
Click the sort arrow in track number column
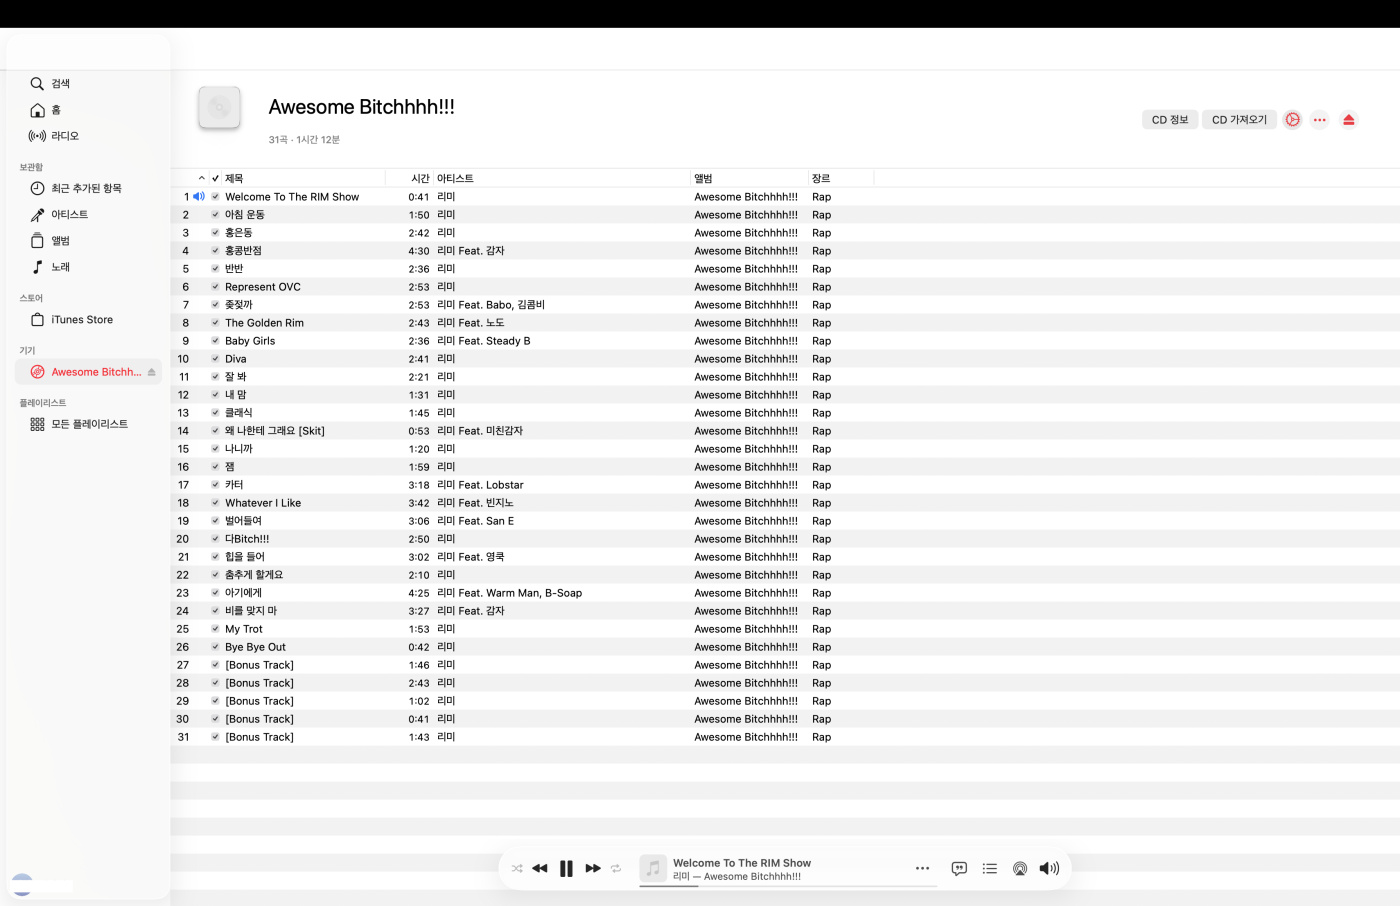coord(201,179)
